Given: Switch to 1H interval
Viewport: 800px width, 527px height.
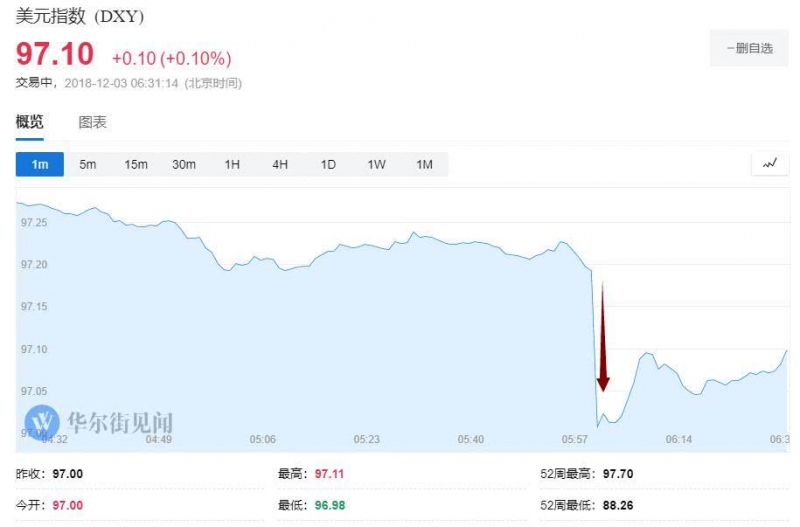Looking at the screenshot, I should (232, 164).
